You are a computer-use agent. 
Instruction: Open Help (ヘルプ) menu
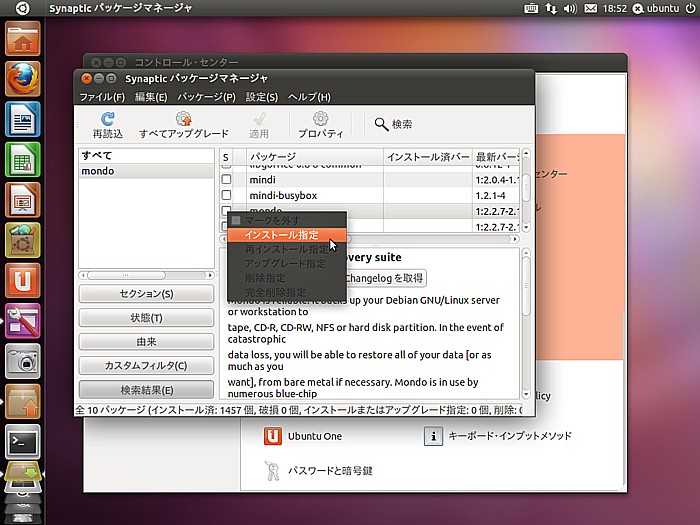[x=309, y=97]
